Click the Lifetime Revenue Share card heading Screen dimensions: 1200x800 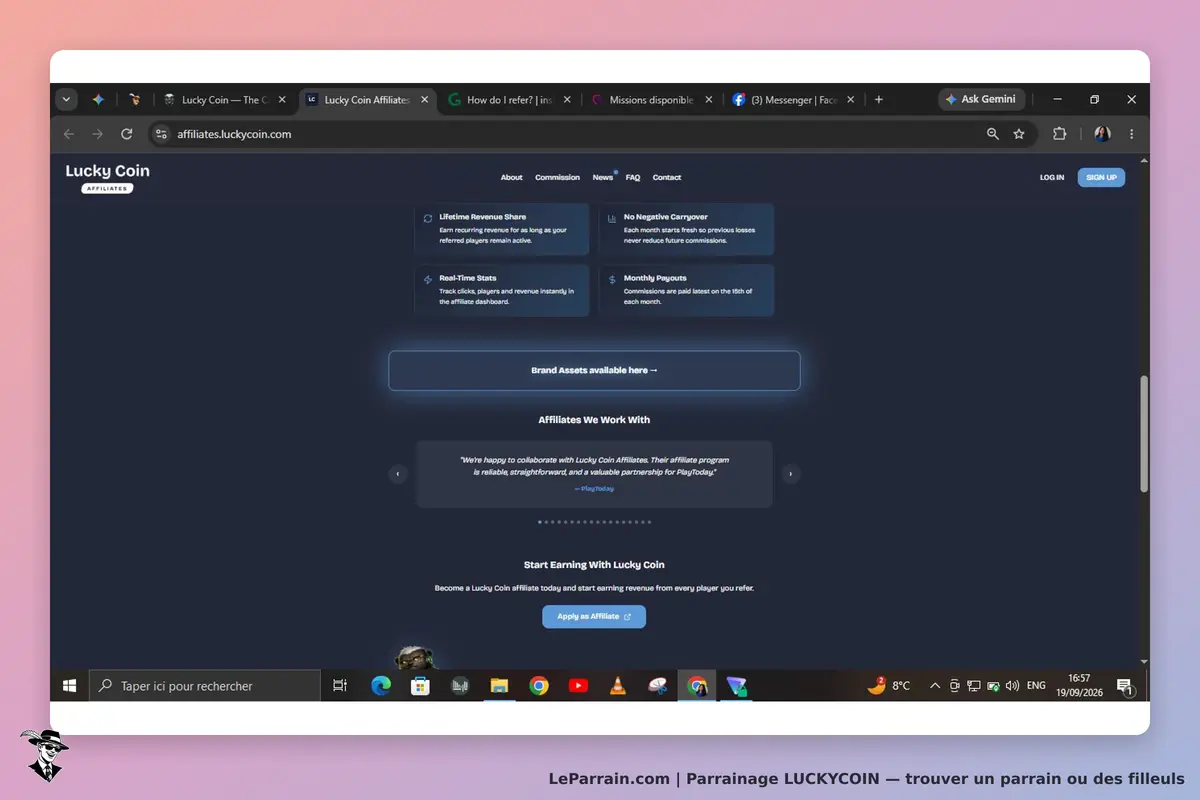click(482, 216)
